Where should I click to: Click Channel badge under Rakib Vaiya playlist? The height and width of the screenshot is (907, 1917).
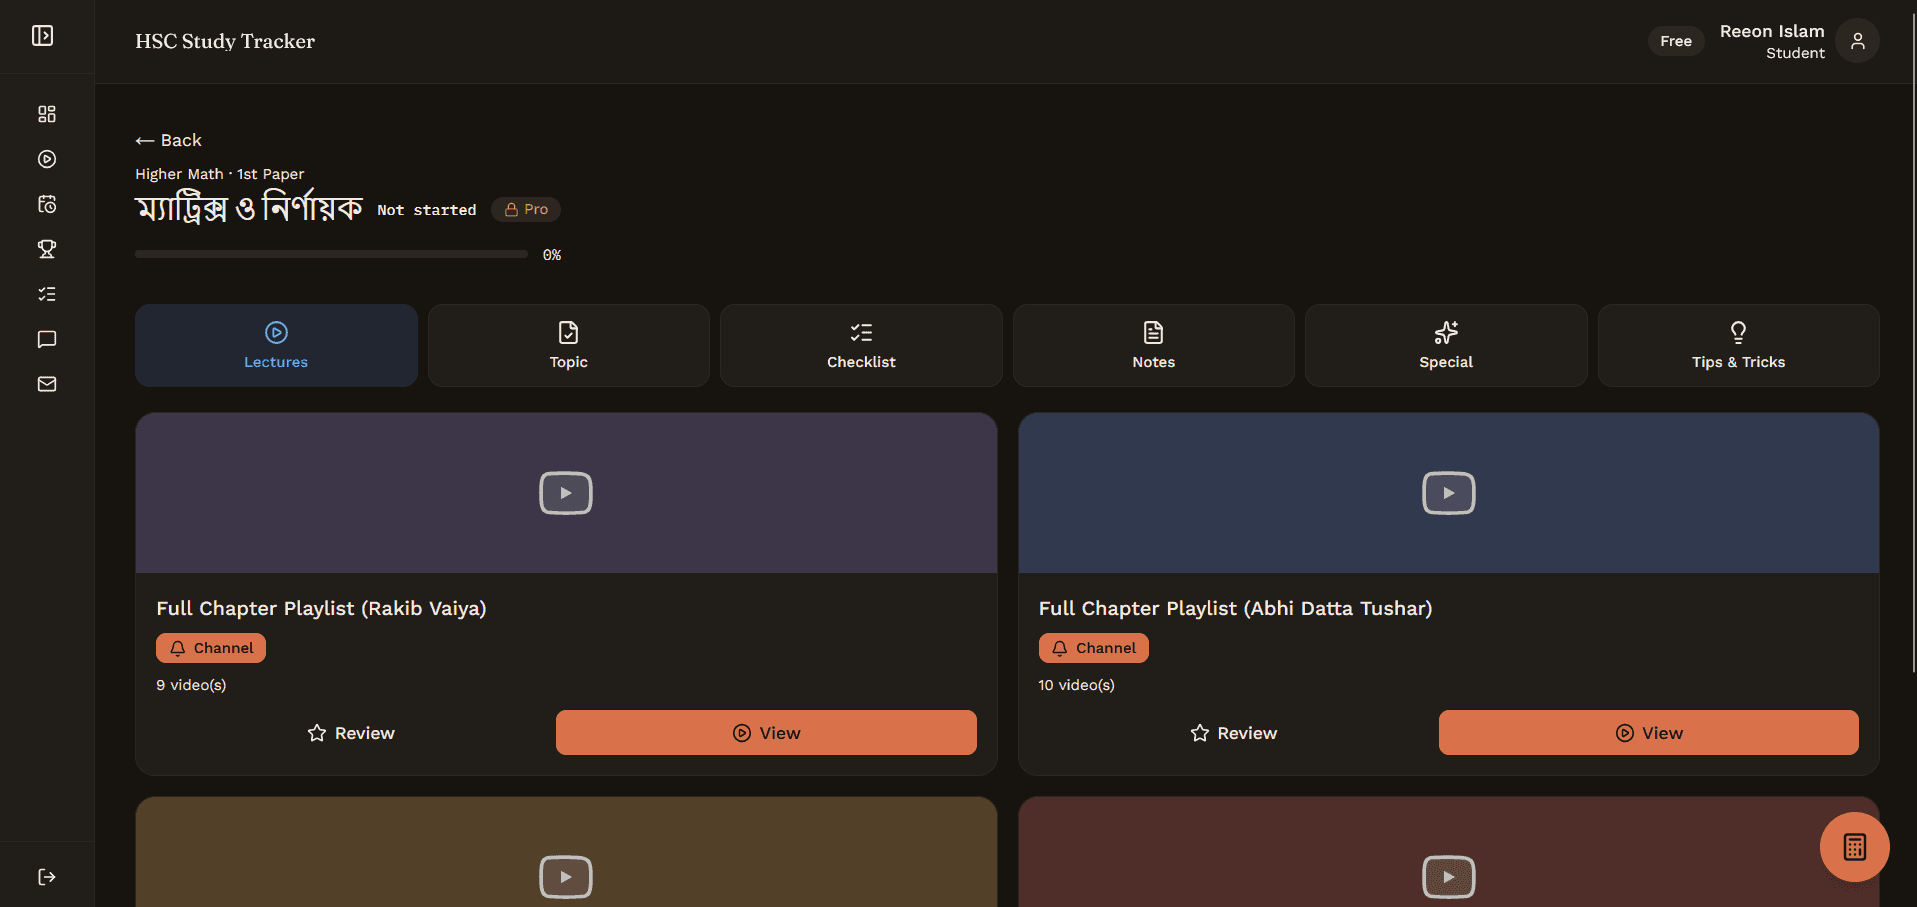pos(211,648)
